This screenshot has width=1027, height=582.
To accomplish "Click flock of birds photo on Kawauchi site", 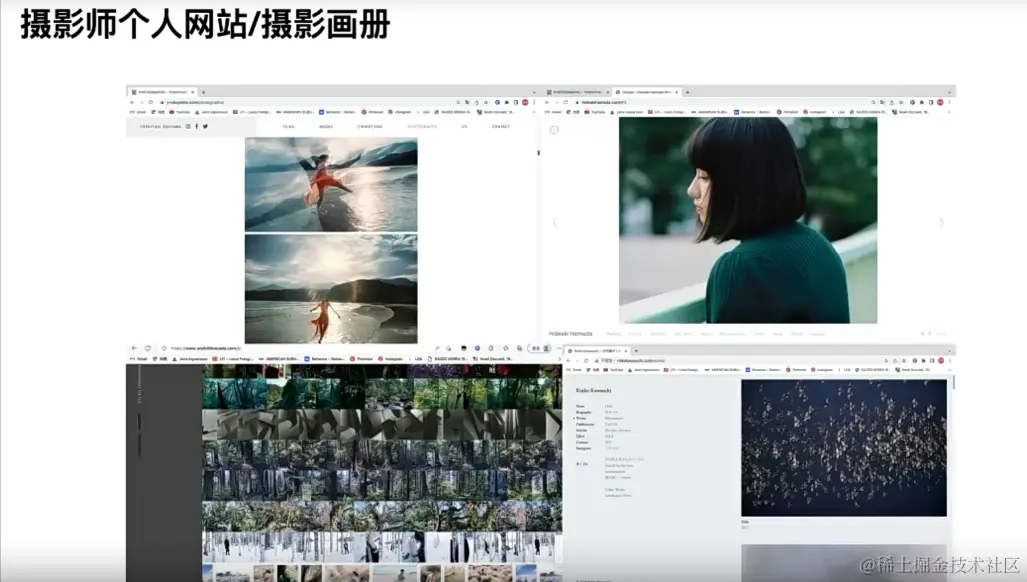I will click(x=844, y=448).
